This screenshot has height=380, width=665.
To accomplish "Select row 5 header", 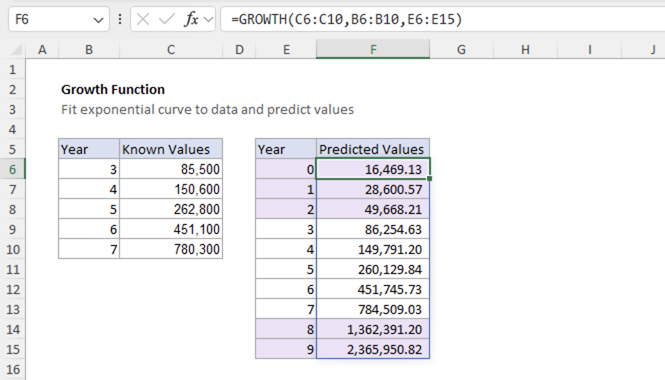I will [13, 149].
